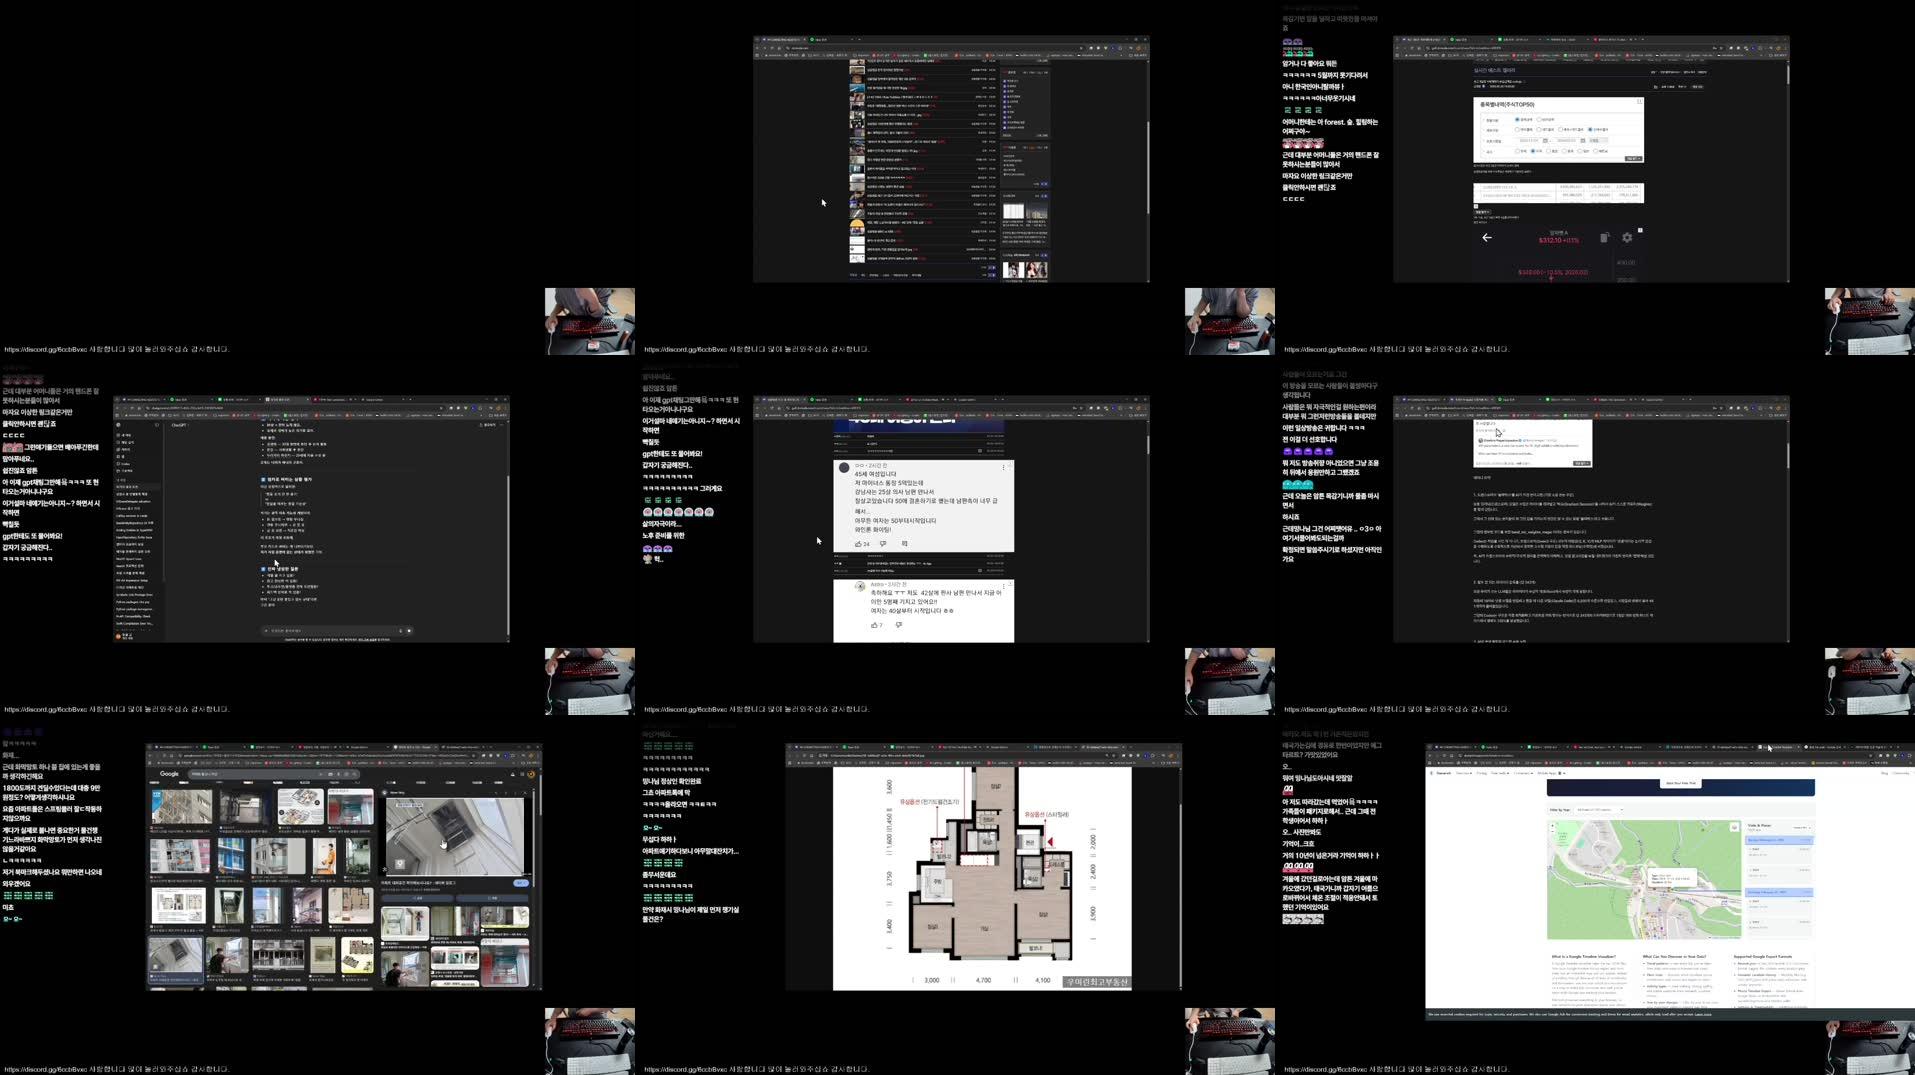Expand the Visits & Places sort dropdown
This screenshot has width=1915, height=1075.
[x=1800, y=827]
